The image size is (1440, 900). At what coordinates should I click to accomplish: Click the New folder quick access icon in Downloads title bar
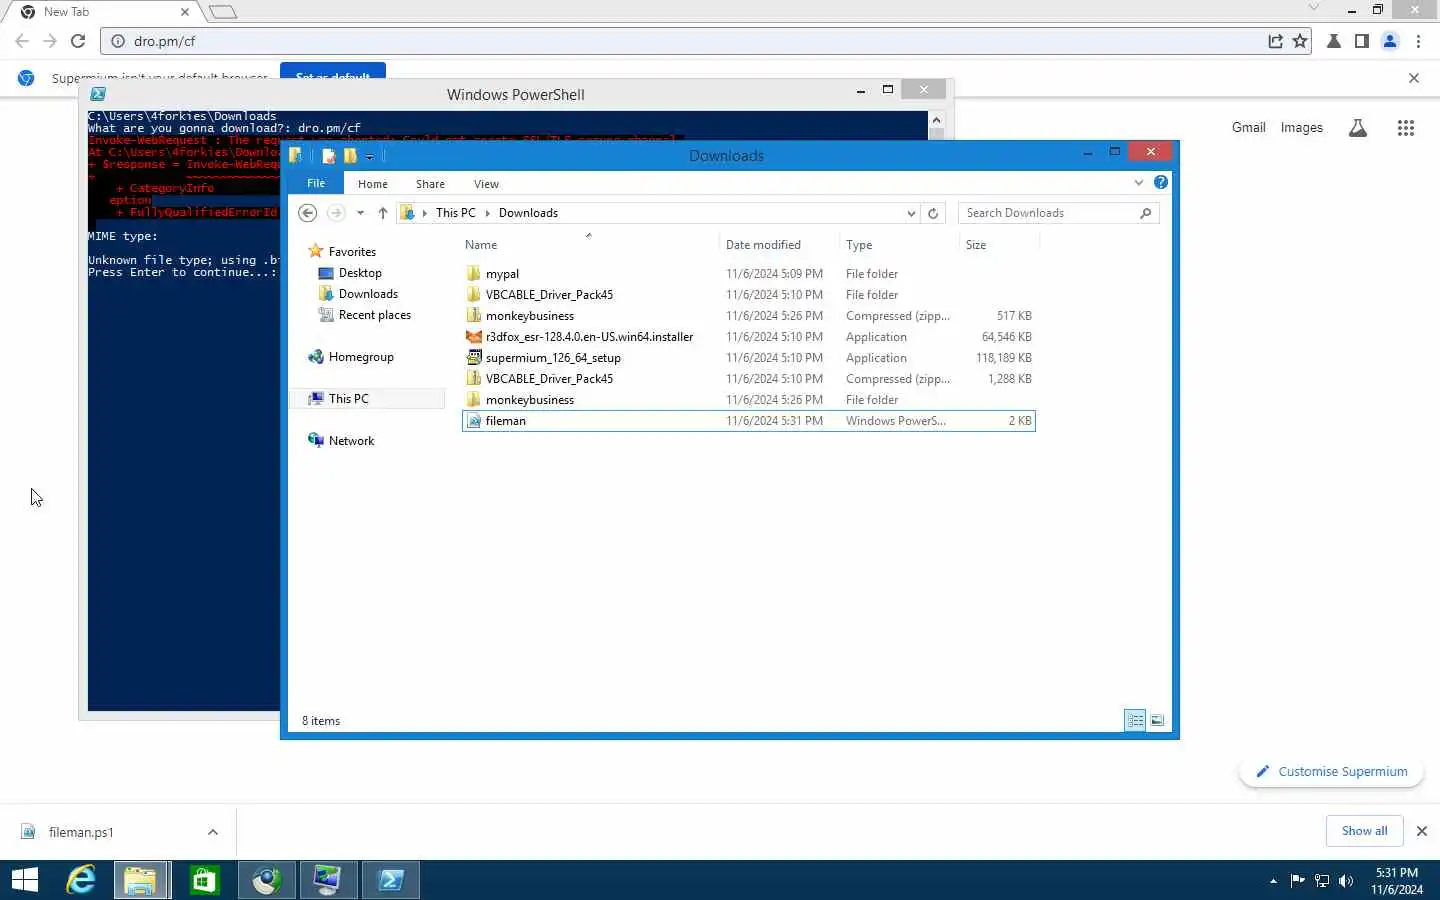click(x=350, y=155)
